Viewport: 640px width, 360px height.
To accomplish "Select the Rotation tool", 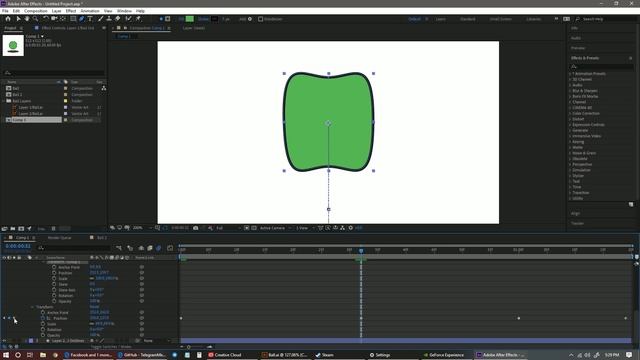I will coord(46,19).
